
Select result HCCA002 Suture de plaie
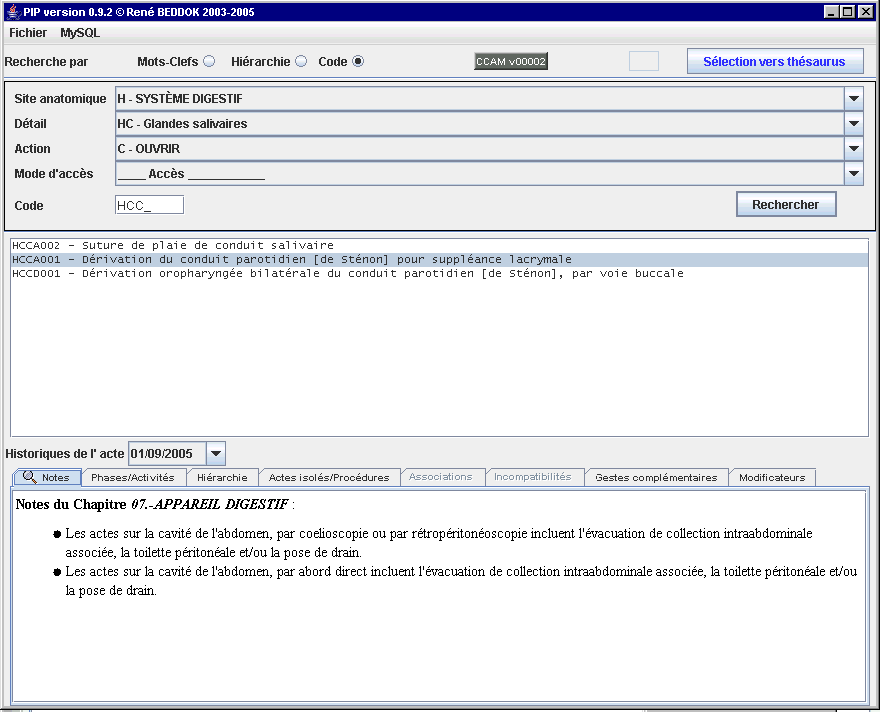click(x=439, y=246)
